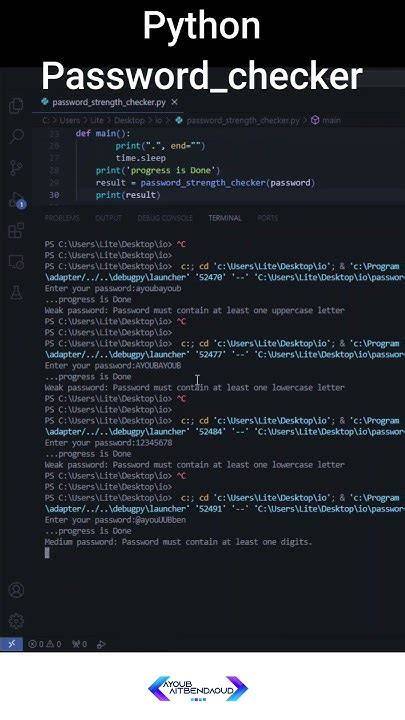Click the forwarded ports indicator in status bar
This screenshot has height=720, width=405.
79,644
